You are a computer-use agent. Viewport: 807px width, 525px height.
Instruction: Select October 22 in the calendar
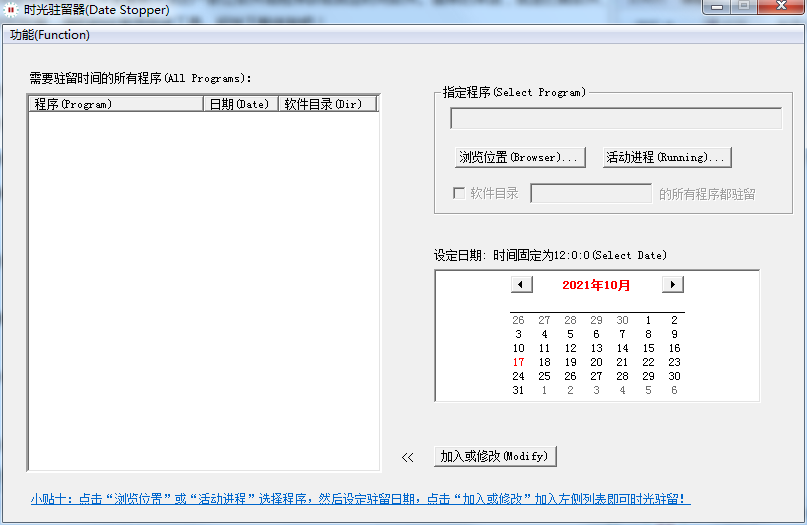(648, 362)
